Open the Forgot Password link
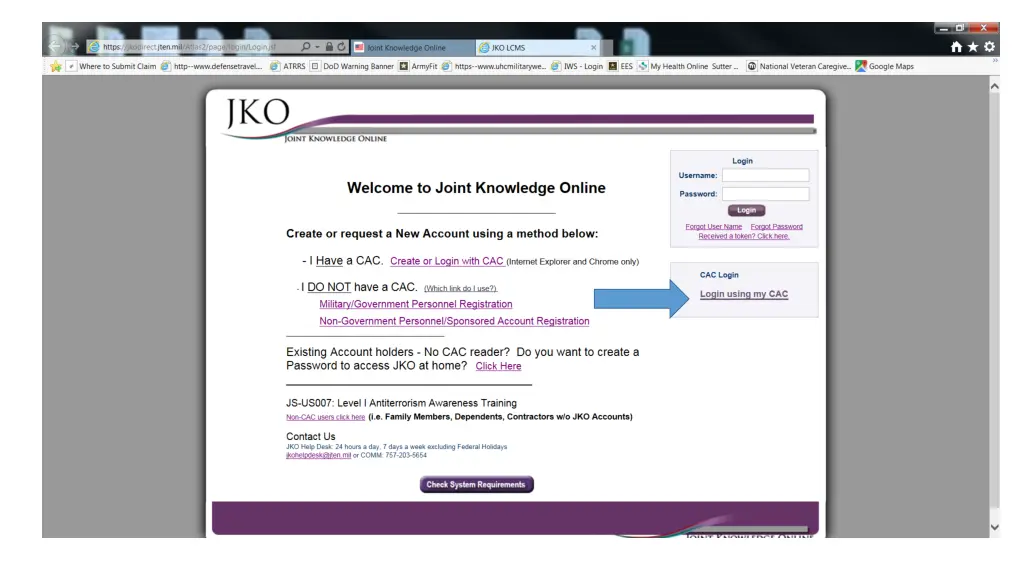1024x576 pixels. (776, 227)
